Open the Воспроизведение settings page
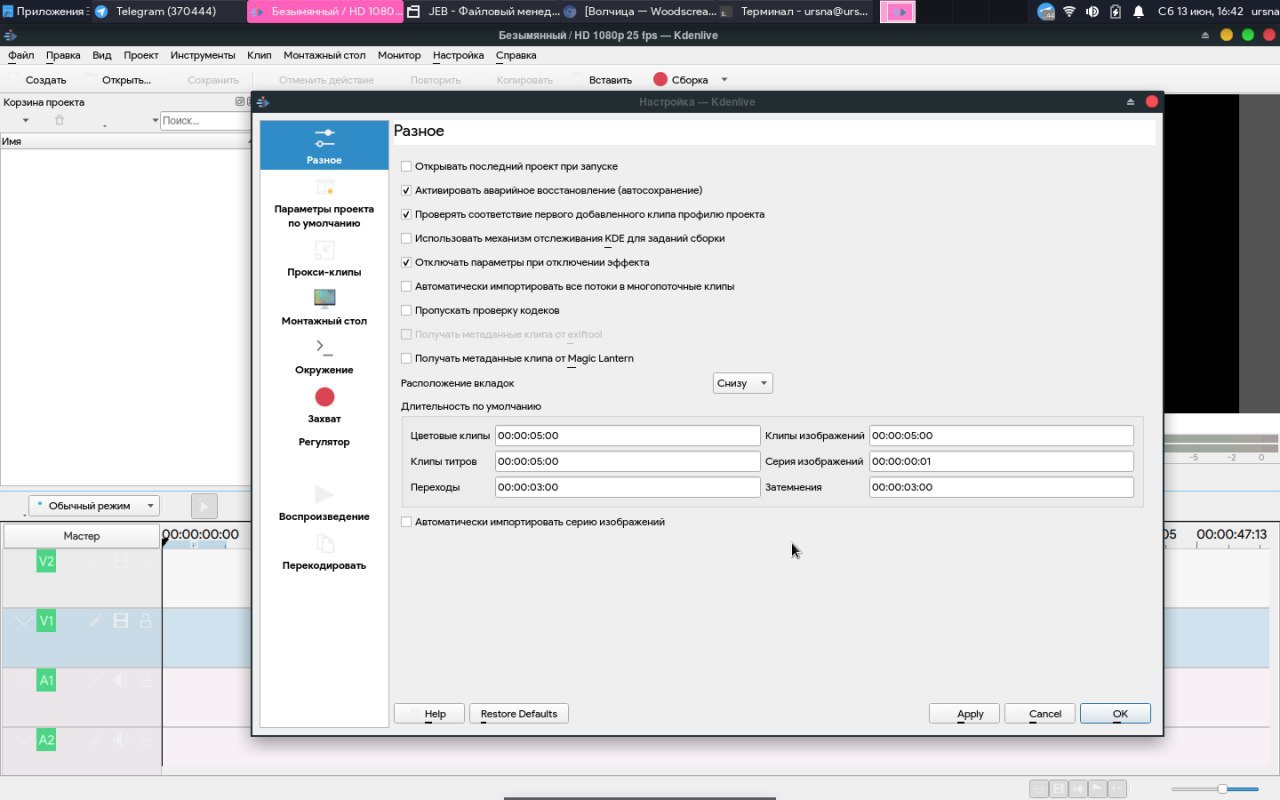The height and width of the screenshot is (800, 1280). click(324, 503)
